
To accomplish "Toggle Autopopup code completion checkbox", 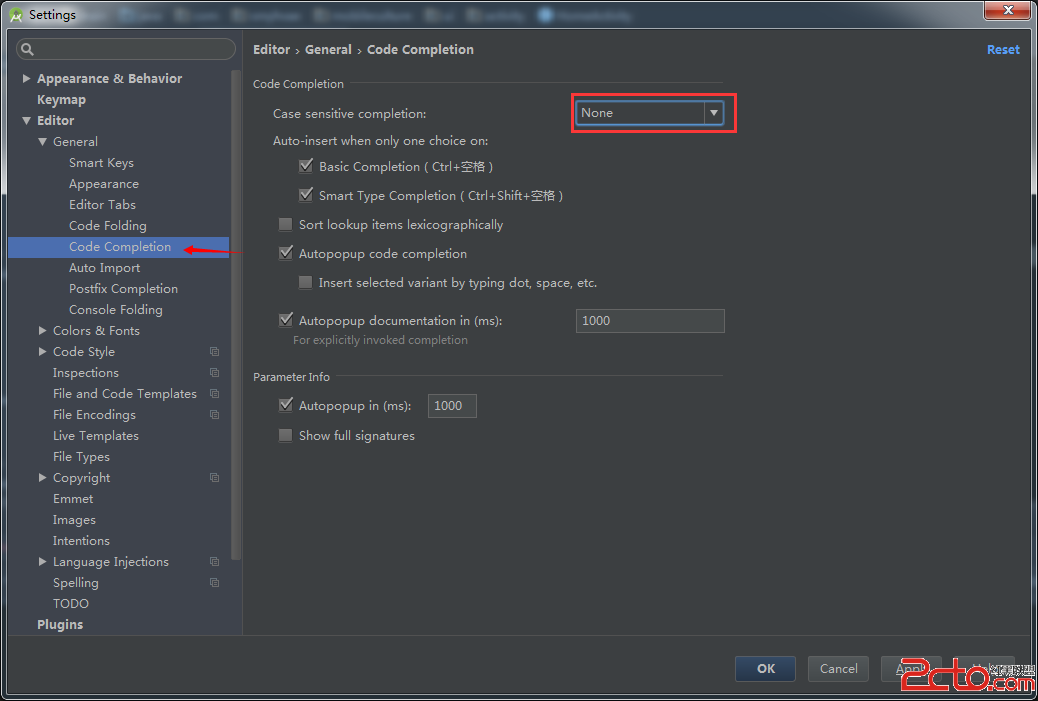I will (285, 254).
